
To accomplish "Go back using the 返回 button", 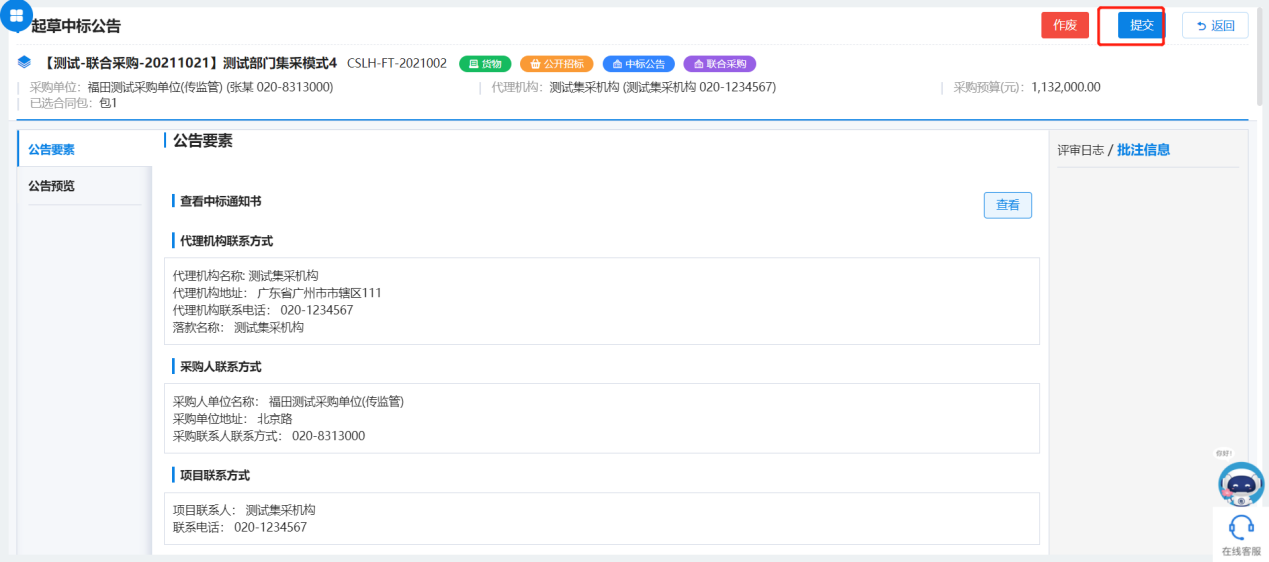I will click(1215, 25).
